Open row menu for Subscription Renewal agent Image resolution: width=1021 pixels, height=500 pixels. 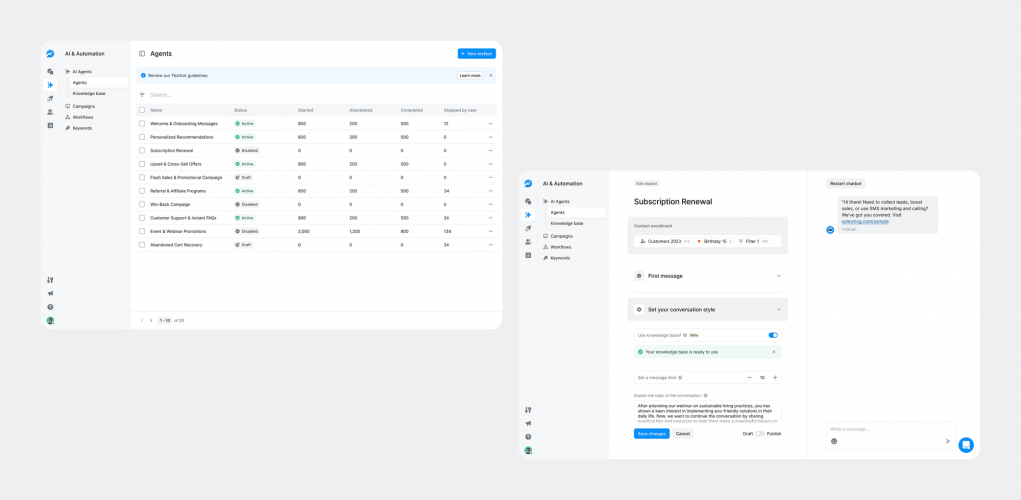490,150
